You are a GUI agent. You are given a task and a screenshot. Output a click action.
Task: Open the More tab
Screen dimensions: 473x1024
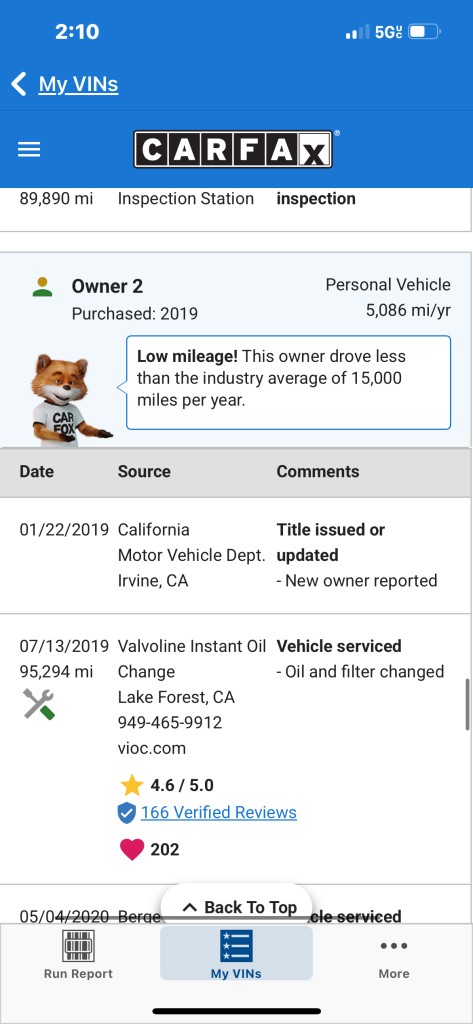click(394, 954)
